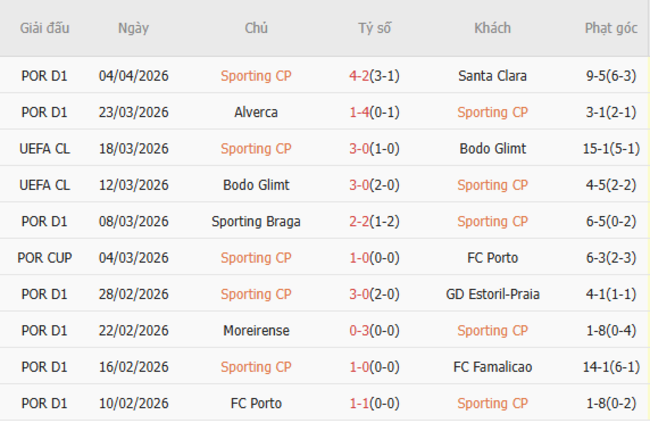Image resolution: width=650 pixels, height=423 pixels.
Task: Open the FC Famalicao team link
Action: 492,367
